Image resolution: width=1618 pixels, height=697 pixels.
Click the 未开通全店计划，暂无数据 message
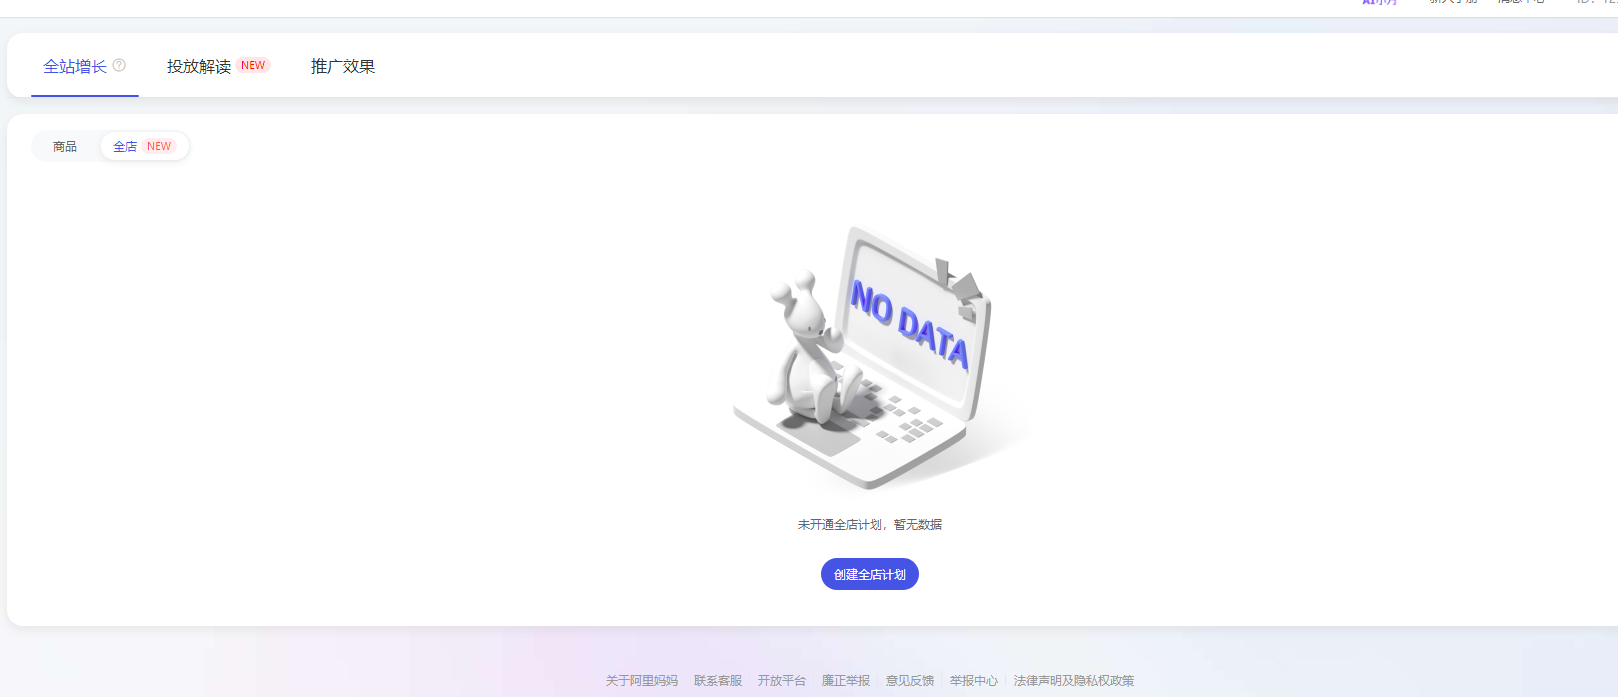(x=870, y=524)
